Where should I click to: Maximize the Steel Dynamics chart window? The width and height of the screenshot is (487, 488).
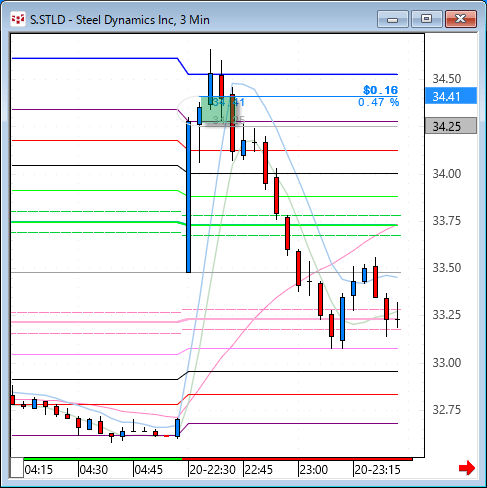426,19
